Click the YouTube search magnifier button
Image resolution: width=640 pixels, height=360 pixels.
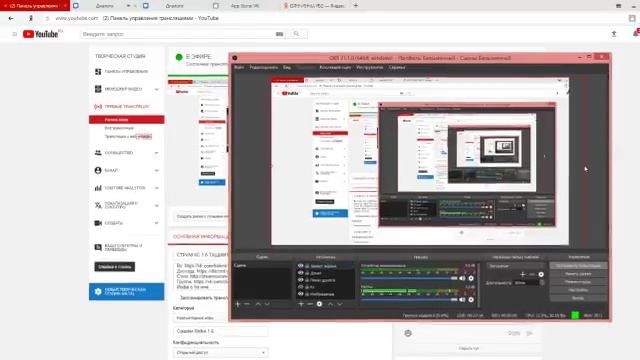point(296,34)
